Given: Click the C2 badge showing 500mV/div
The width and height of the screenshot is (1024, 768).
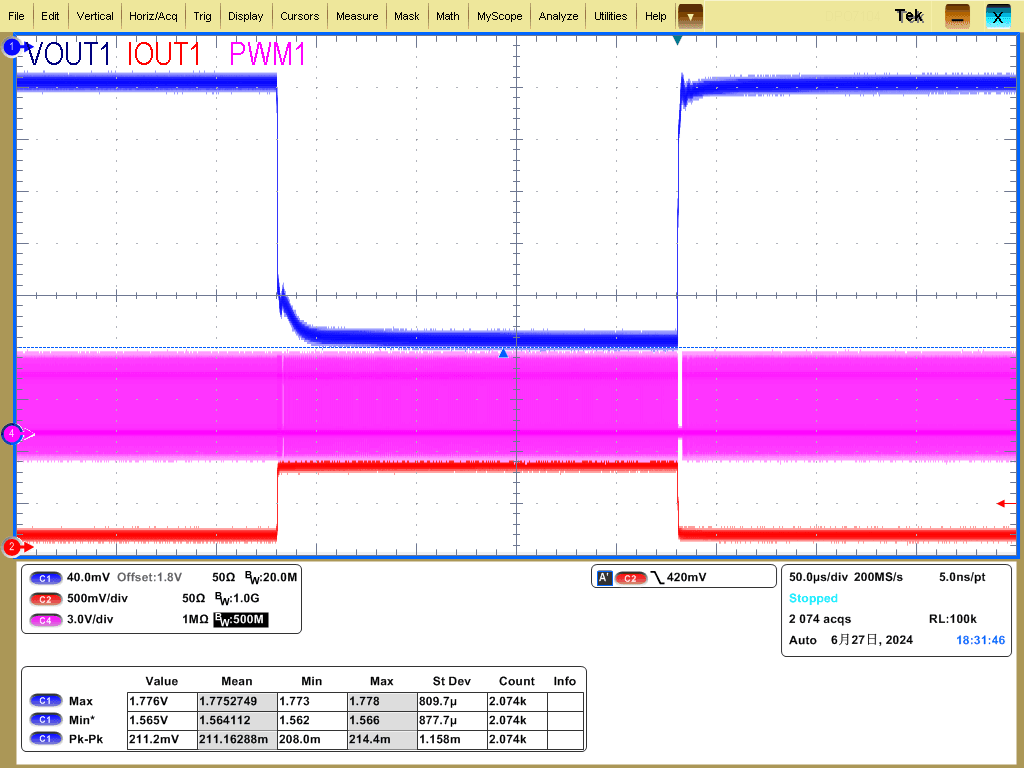Looking at the screenshot, I should (x=42, y=599).
